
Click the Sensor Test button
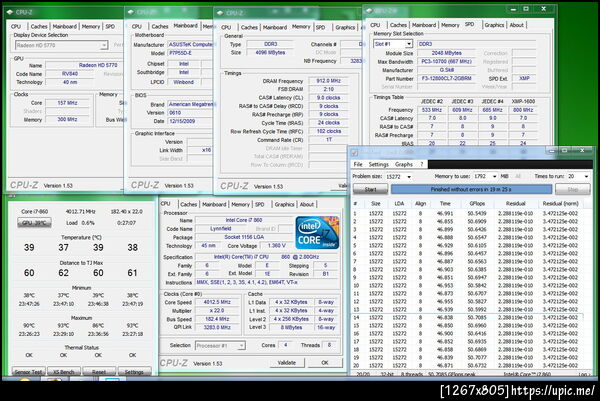point(28,371)
